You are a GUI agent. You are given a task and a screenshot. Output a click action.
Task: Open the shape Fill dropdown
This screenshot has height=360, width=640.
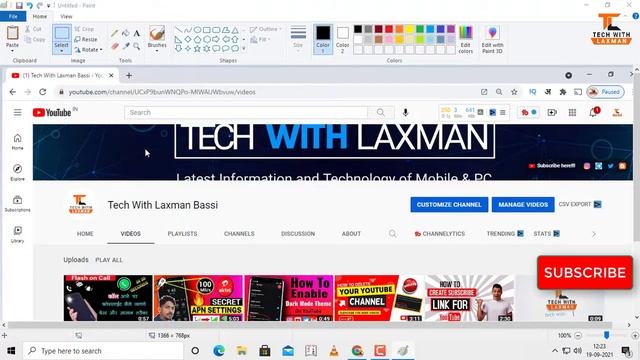(x=260, y=39)
